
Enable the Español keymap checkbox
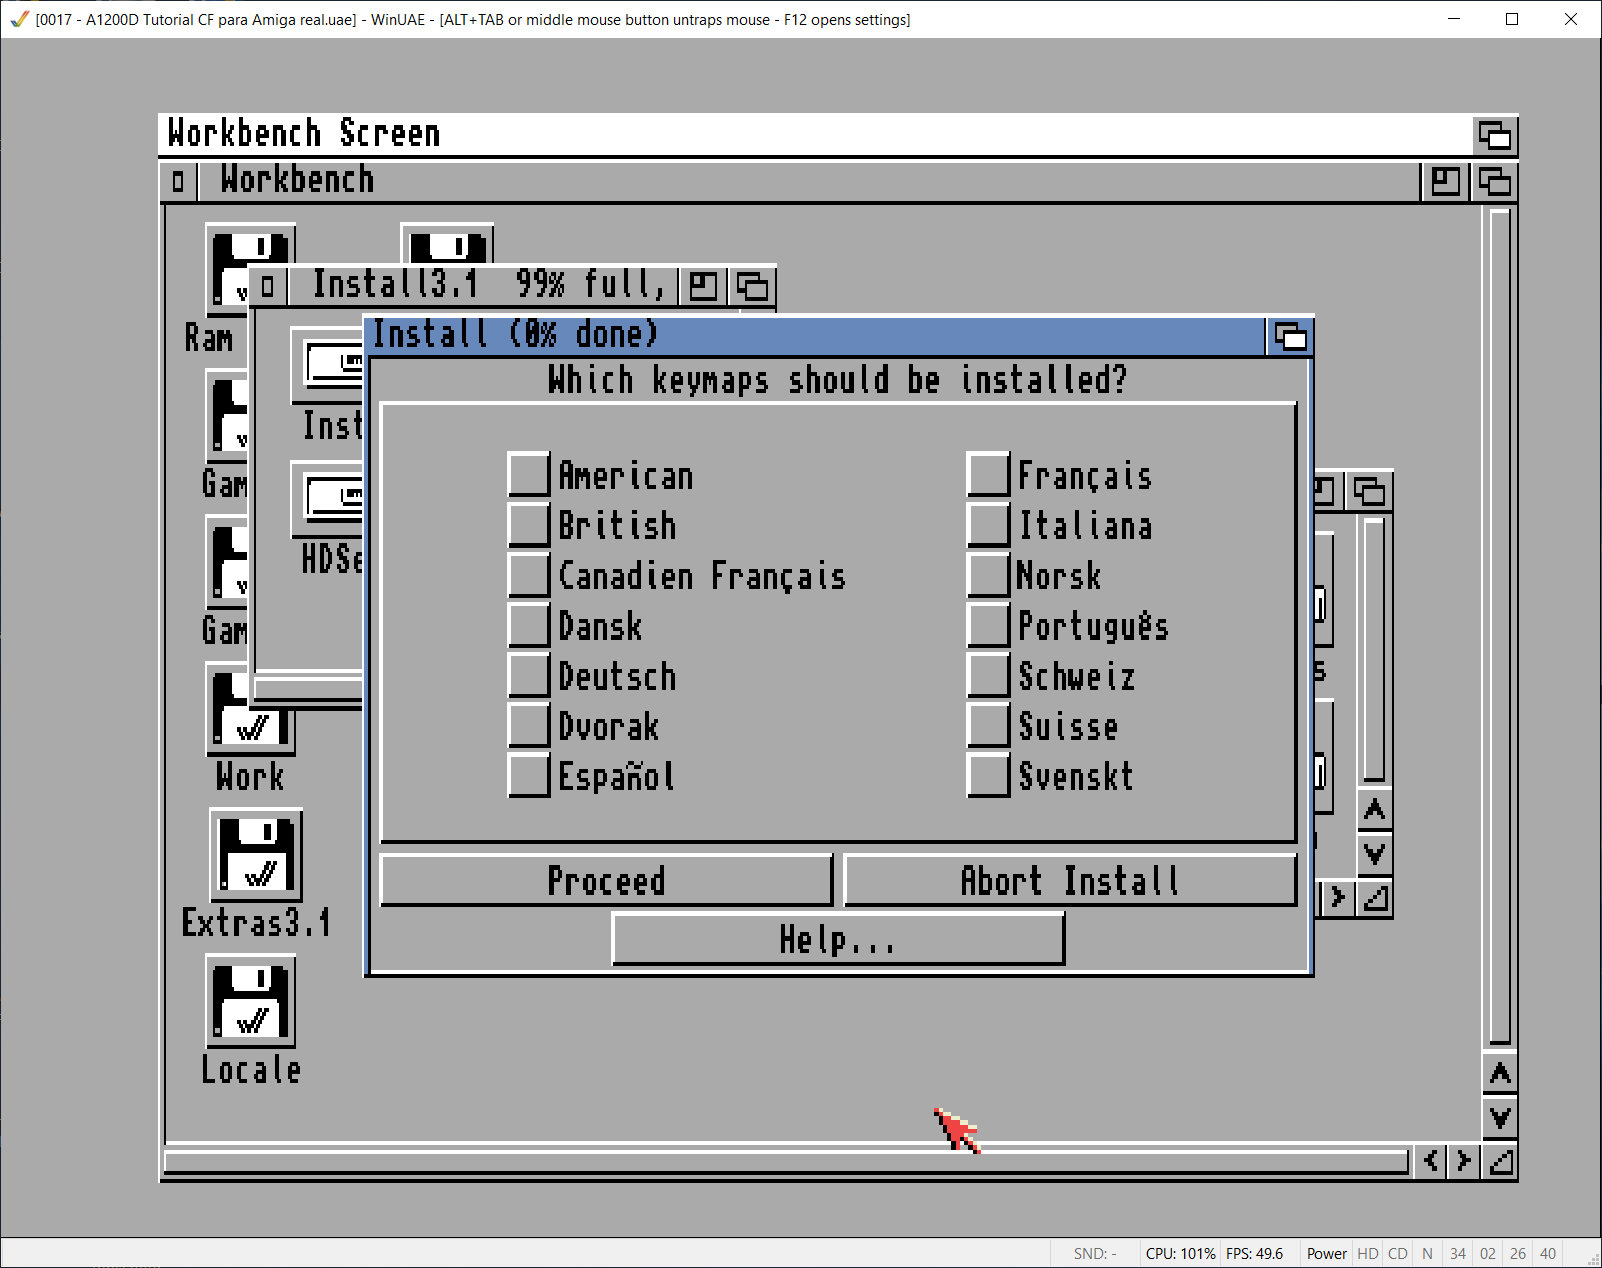[x=529, y=774]
